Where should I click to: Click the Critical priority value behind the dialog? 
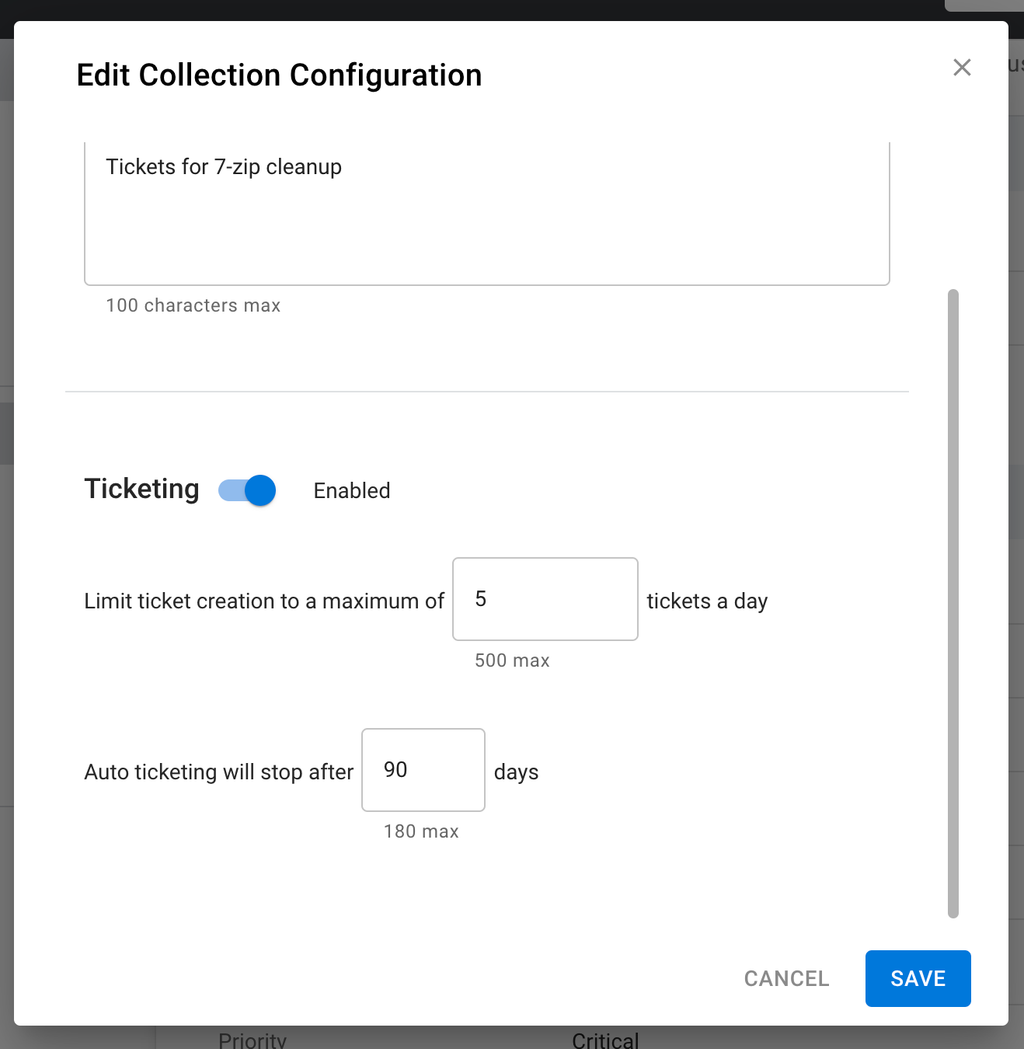click(x=605, y=1040)
